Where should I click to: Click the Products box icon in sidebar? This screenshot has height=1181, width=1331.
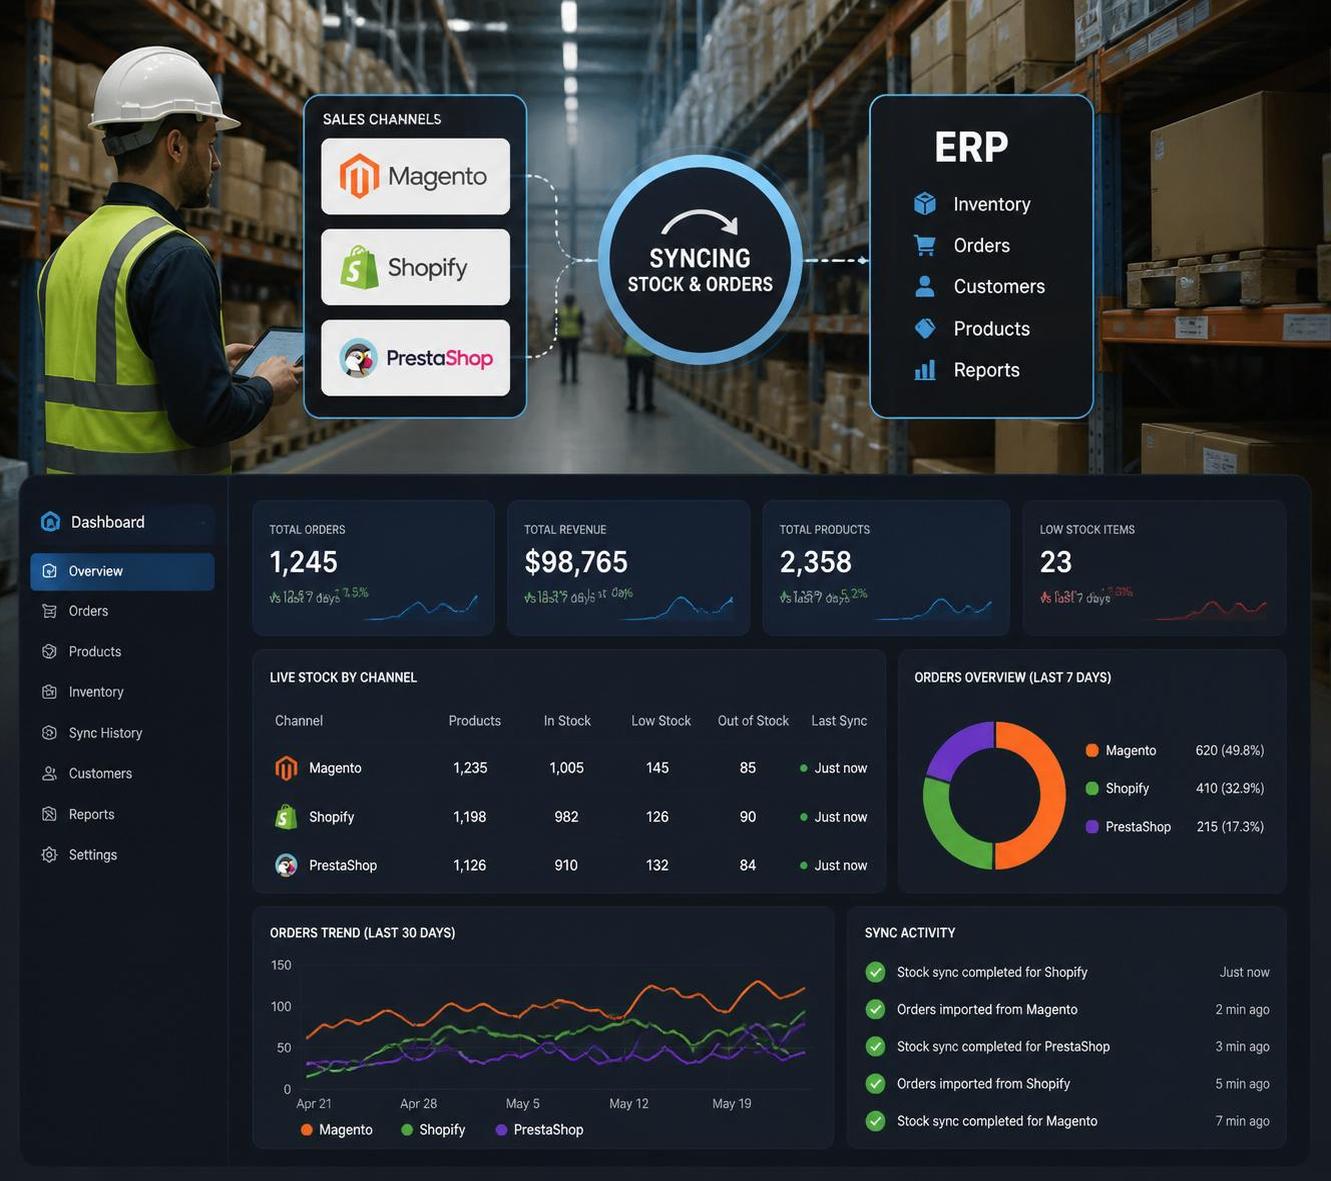pyautogui.click(x=49, y=651)
